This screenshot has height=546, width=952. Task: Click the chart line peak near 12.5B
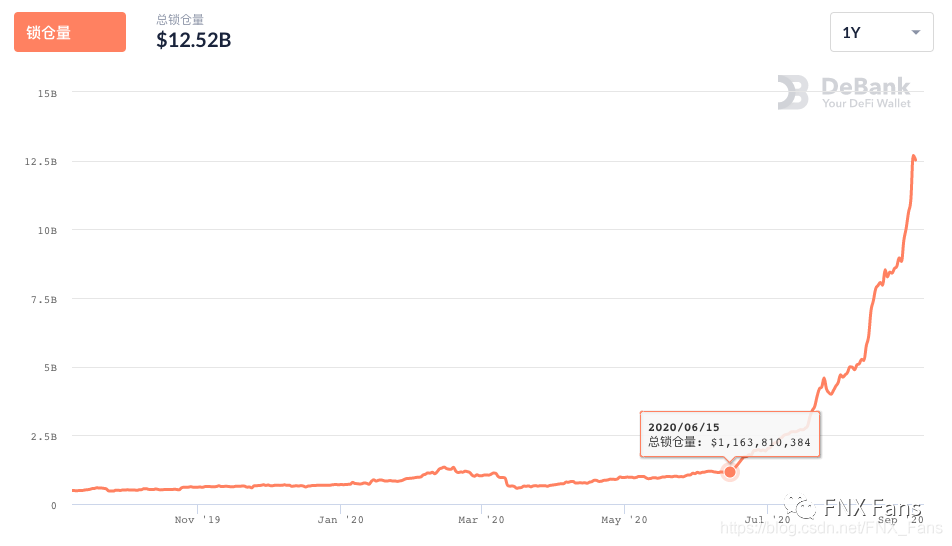[914, 157]
